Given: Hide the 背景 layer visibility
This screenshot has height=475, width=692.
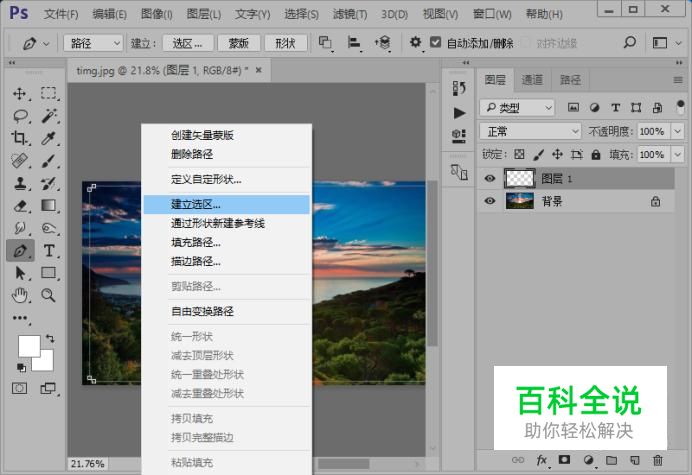Looking at the screenshot, I should pos(490,201).
